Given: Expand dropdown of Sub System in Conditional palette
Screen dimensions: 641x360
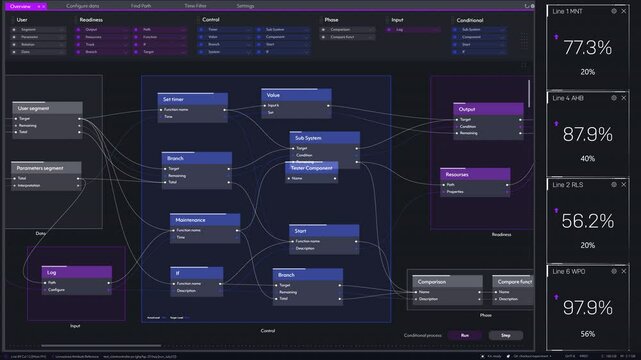Looking at the screenshot, I should click(502, 30).
